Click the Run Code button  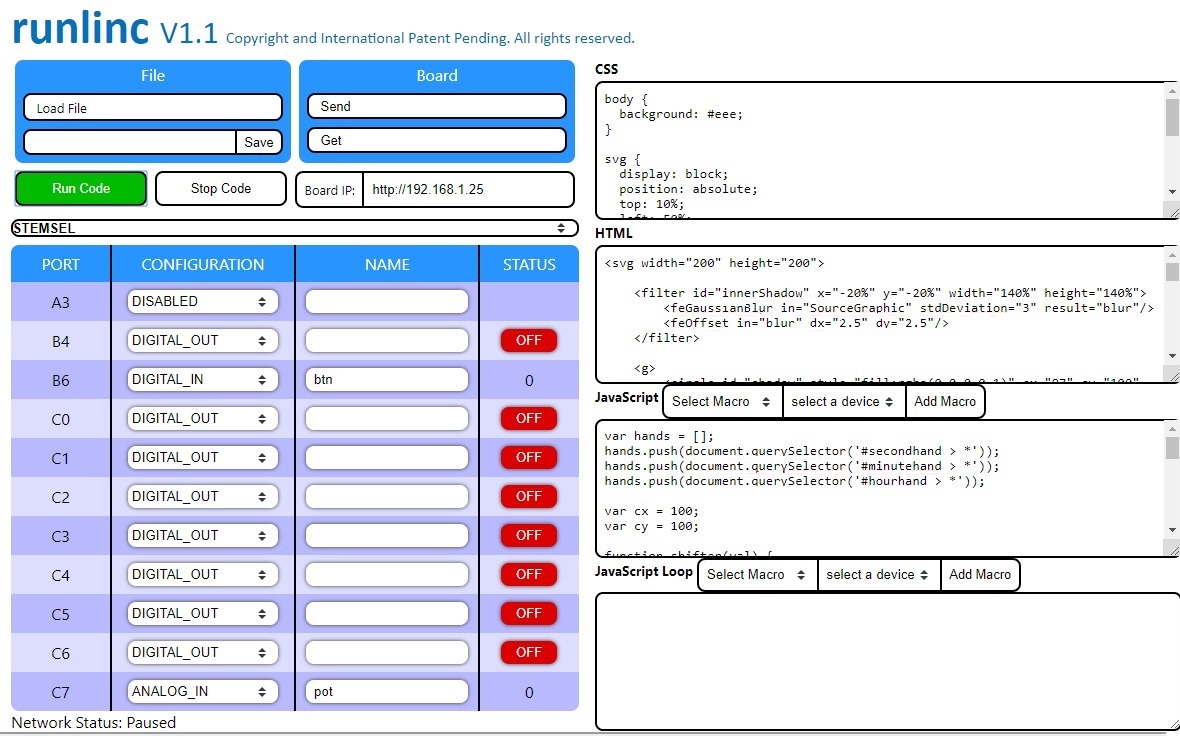pyautogui.click(x=80, y=188)
